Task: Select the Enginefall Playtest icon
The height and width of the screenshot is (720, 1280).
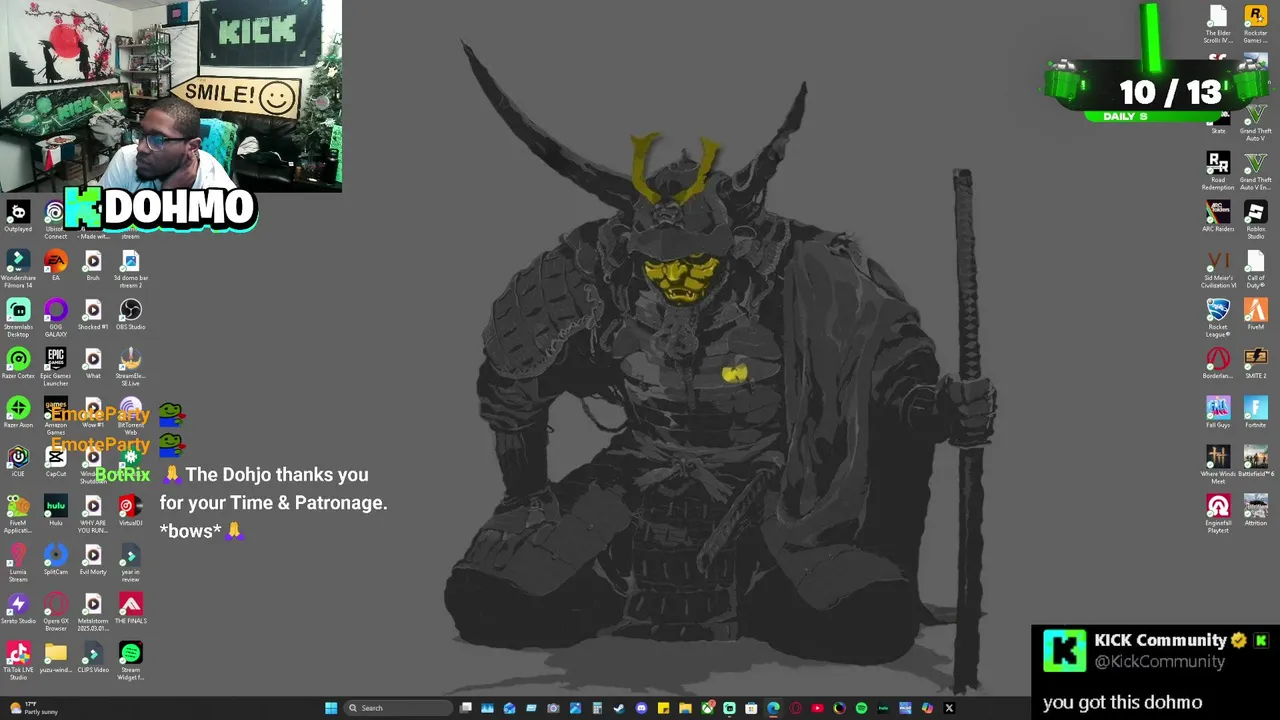Action: pyautogui.click(x=1218, y=514)
